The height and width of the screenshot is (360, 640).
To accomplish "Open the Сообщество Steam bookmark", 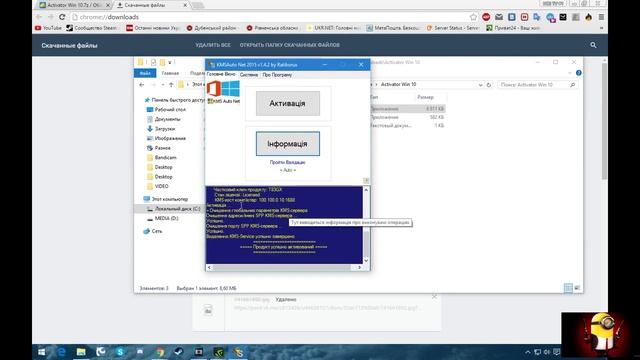I will pyautogui.click(x=92, y=28).
